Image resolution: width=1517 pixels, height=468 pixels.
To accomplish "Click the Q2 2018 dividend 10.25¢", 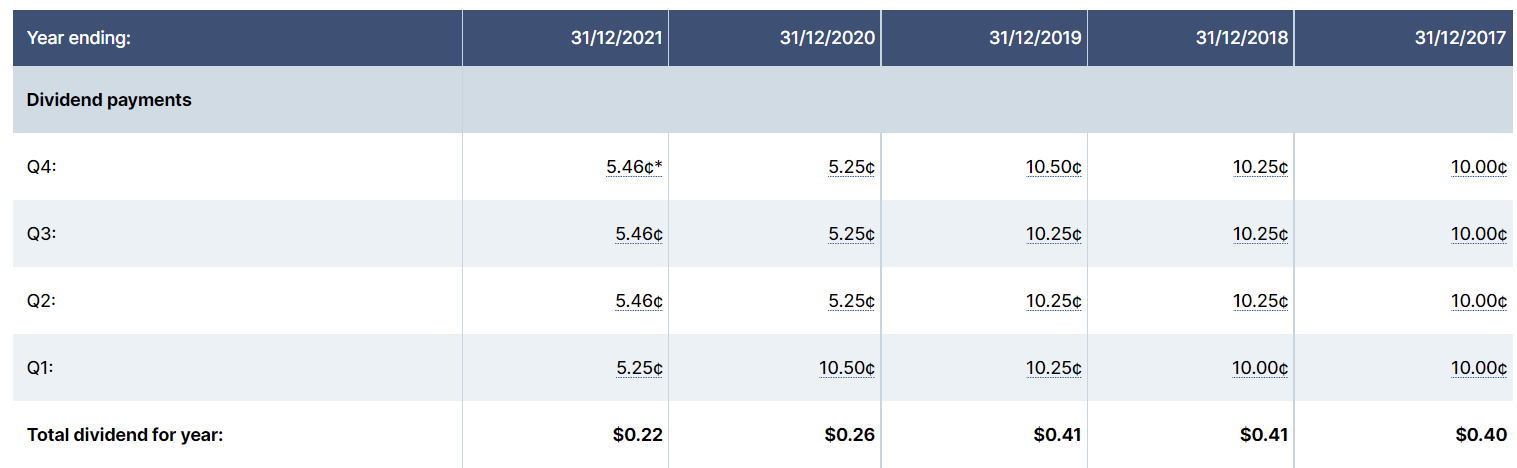I will 1260,301.
